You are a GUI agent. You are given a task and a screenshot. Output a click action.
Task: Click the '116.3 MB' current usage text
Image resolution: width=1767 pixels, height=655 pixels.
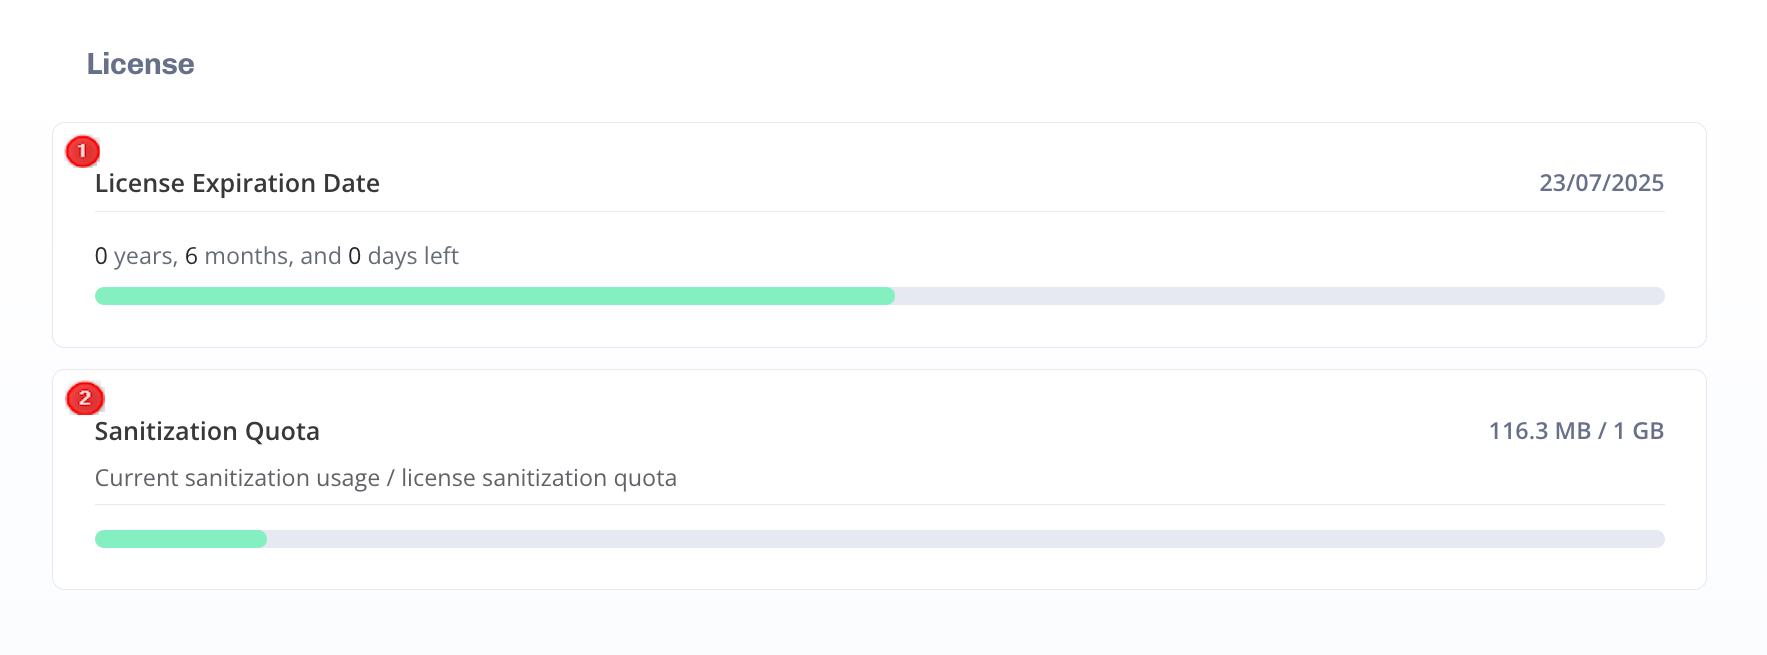(1540, 431)
